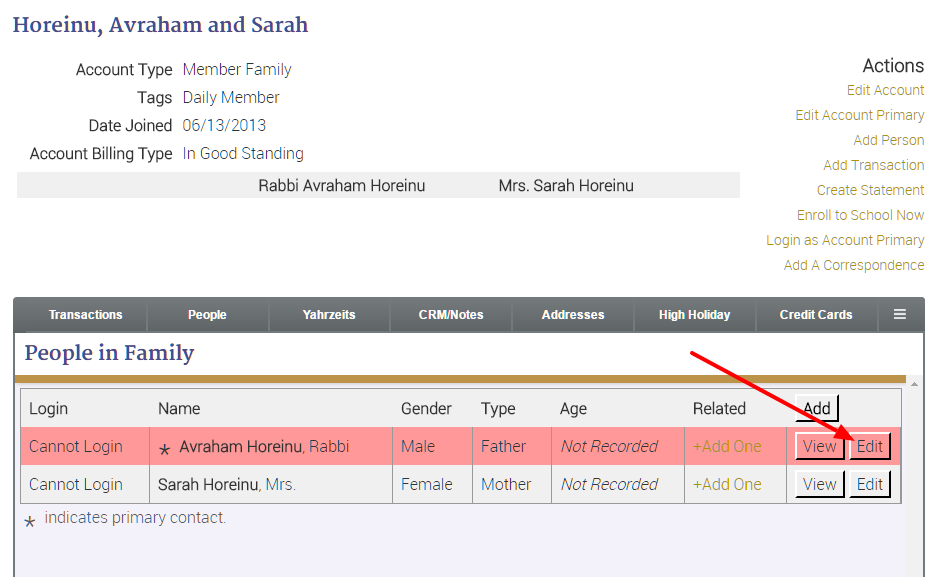
Task: Open the People tab
Action: [207, 314]
